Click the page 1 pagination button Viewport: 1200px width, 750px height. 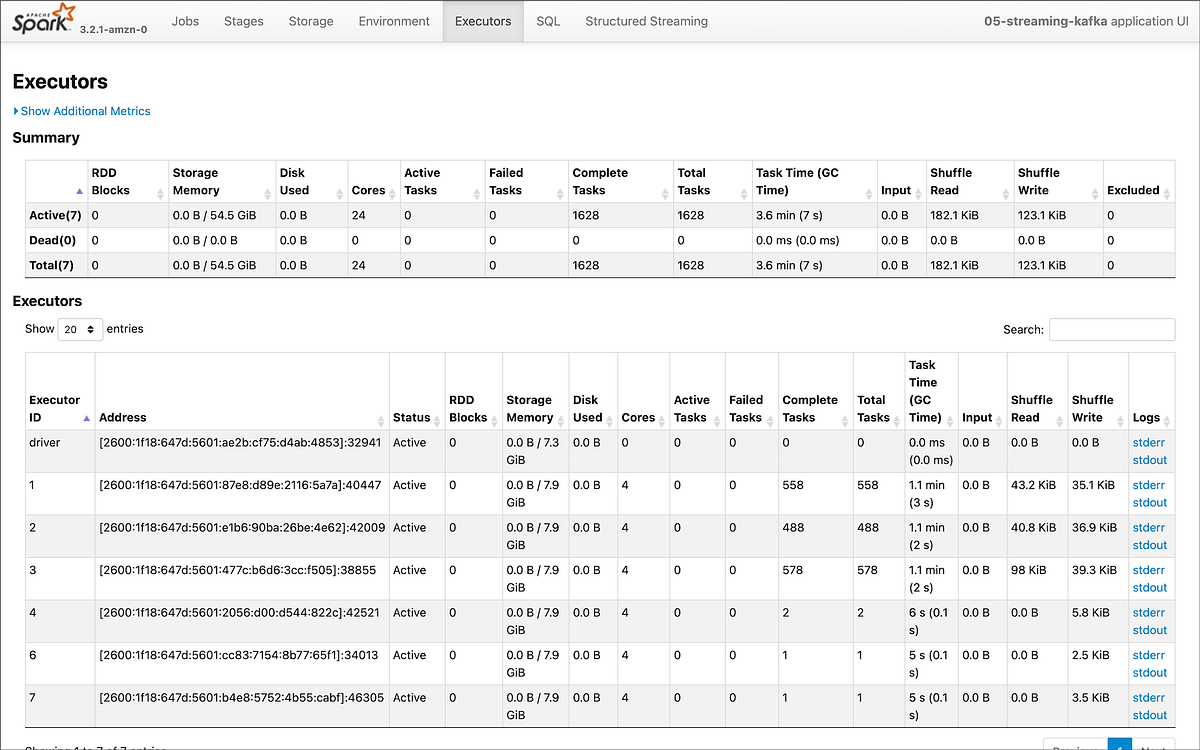pyautogui.click(x=1120, y=745)
